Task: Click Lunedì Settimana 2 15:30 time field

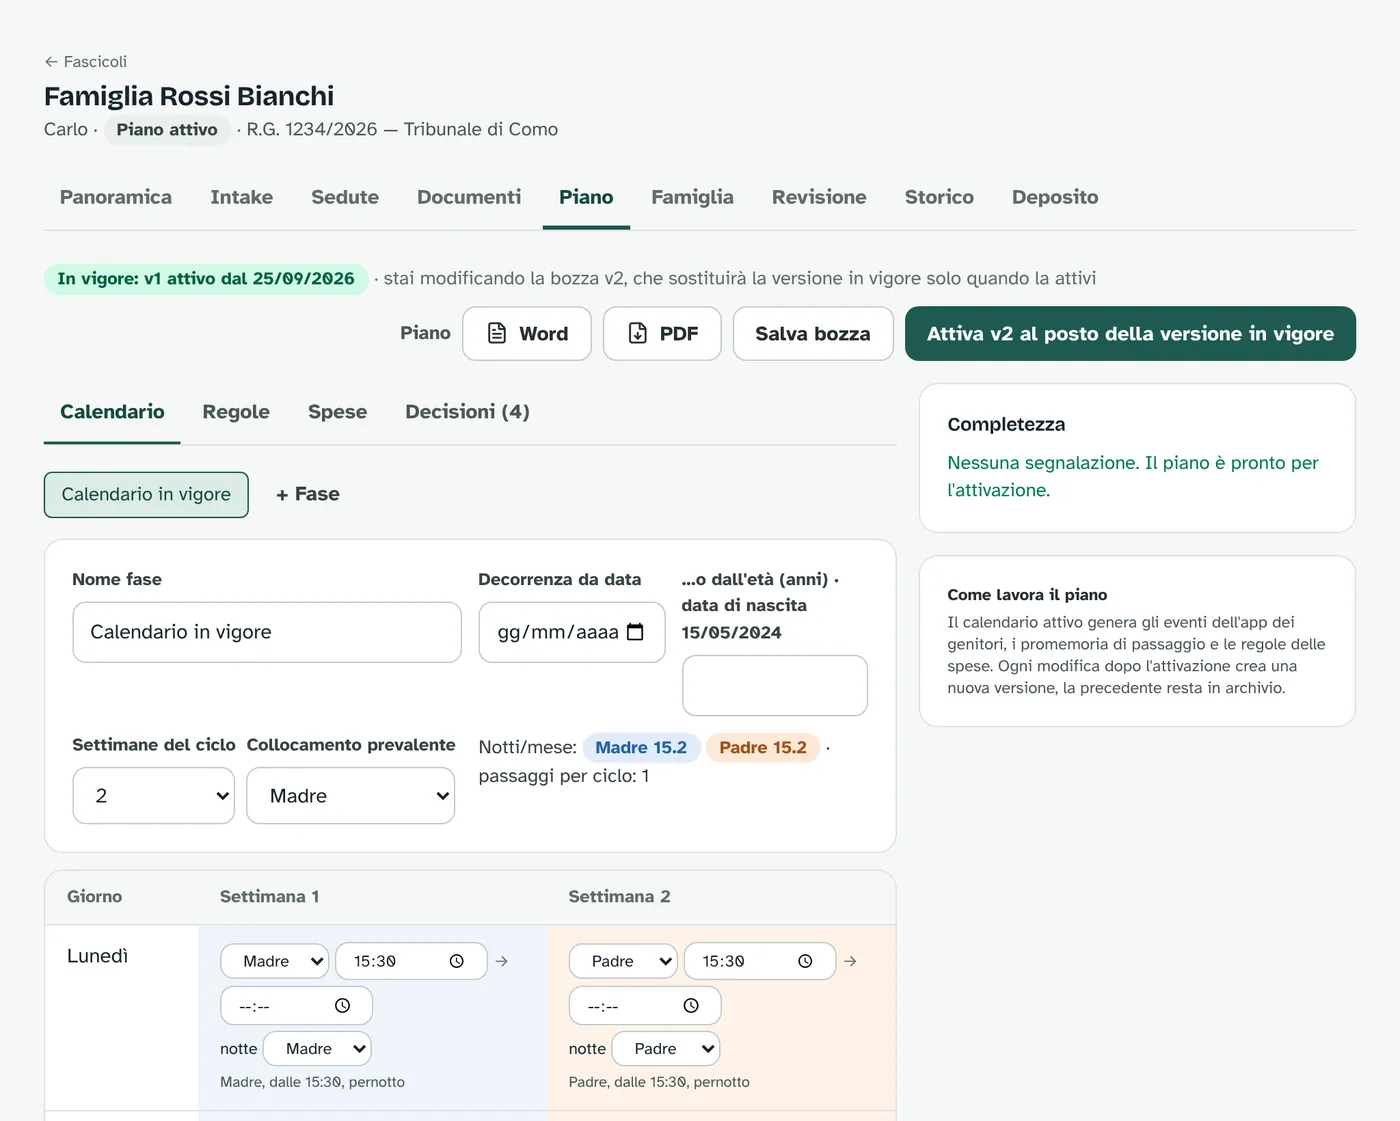Action: pyautogui.click(x=760, y=961)
